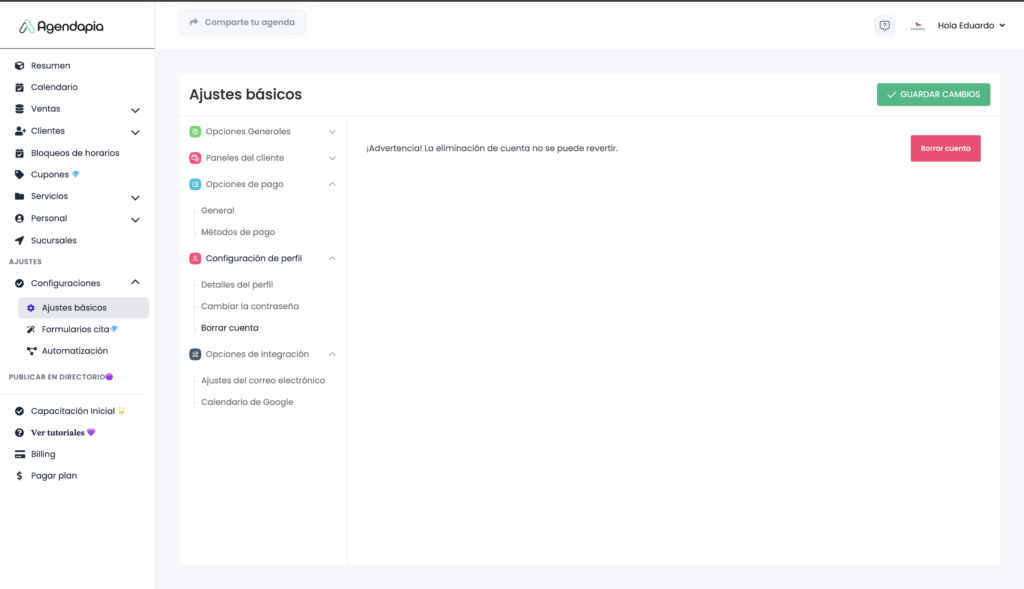Expand the Ventas sidebar menu
This screenshot has width=1024, height=589.
point(135,110)
